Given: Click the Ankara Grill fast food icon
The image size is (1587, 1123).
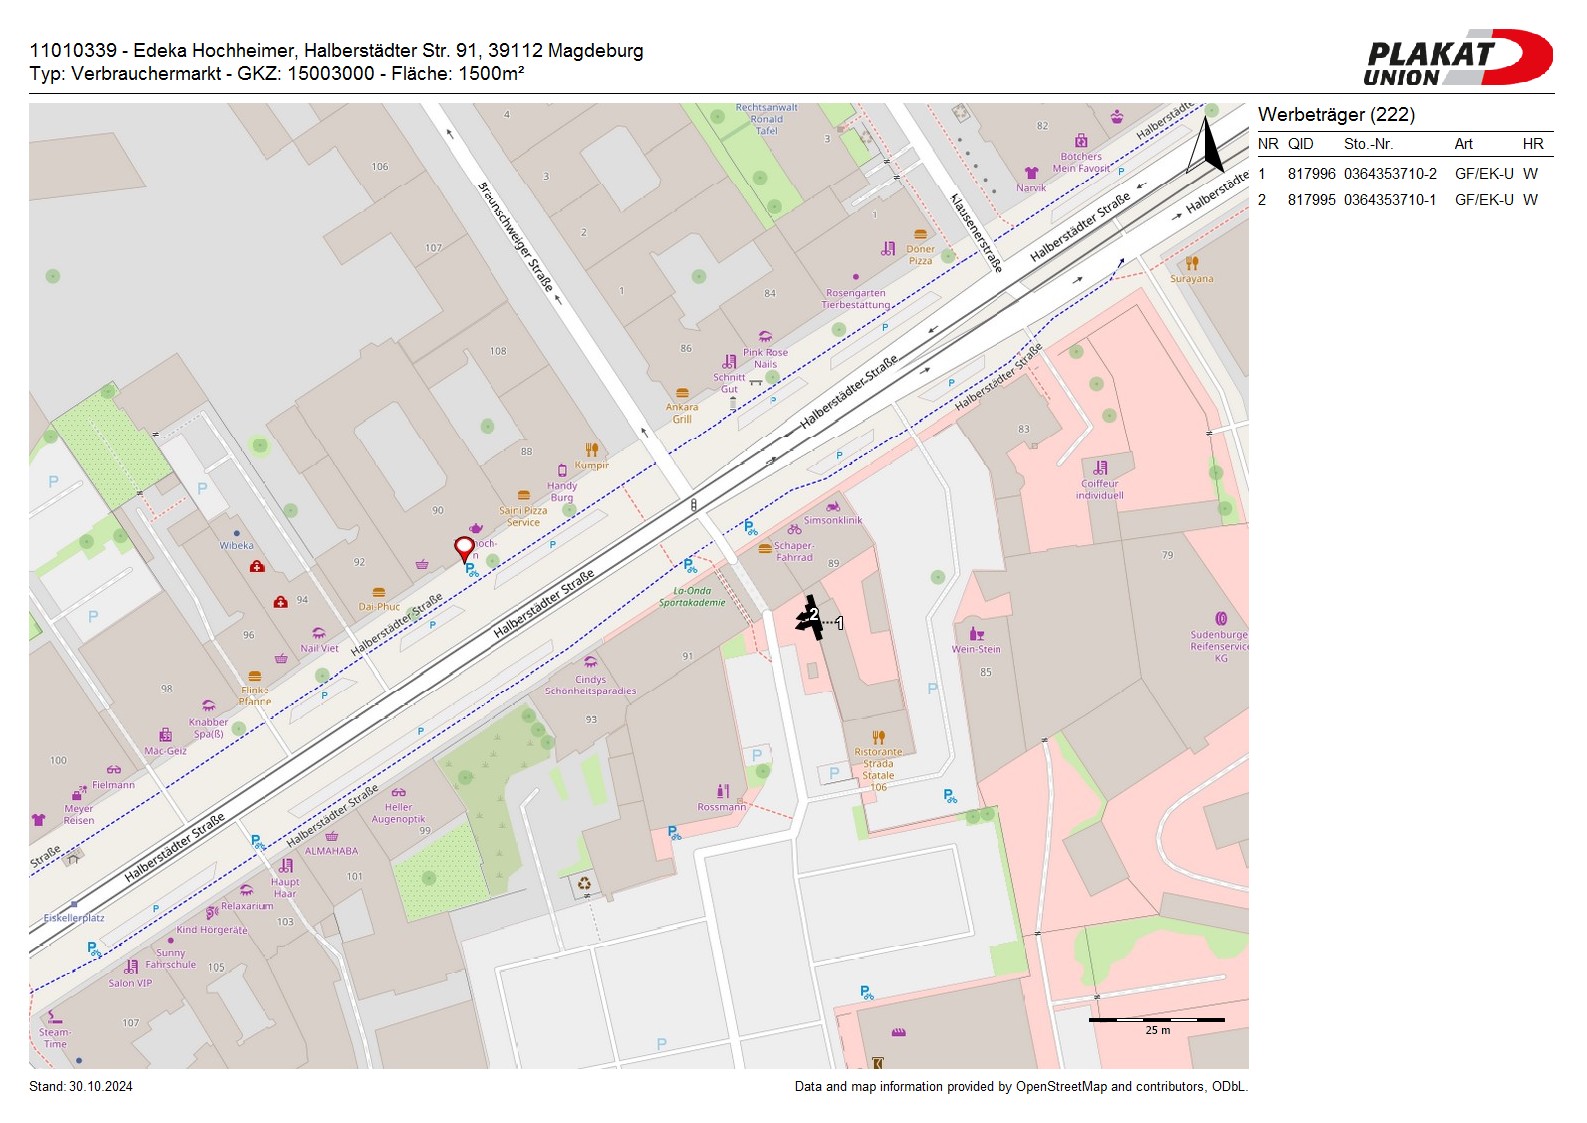Looking at the screenshot, I should pos(682,393).
